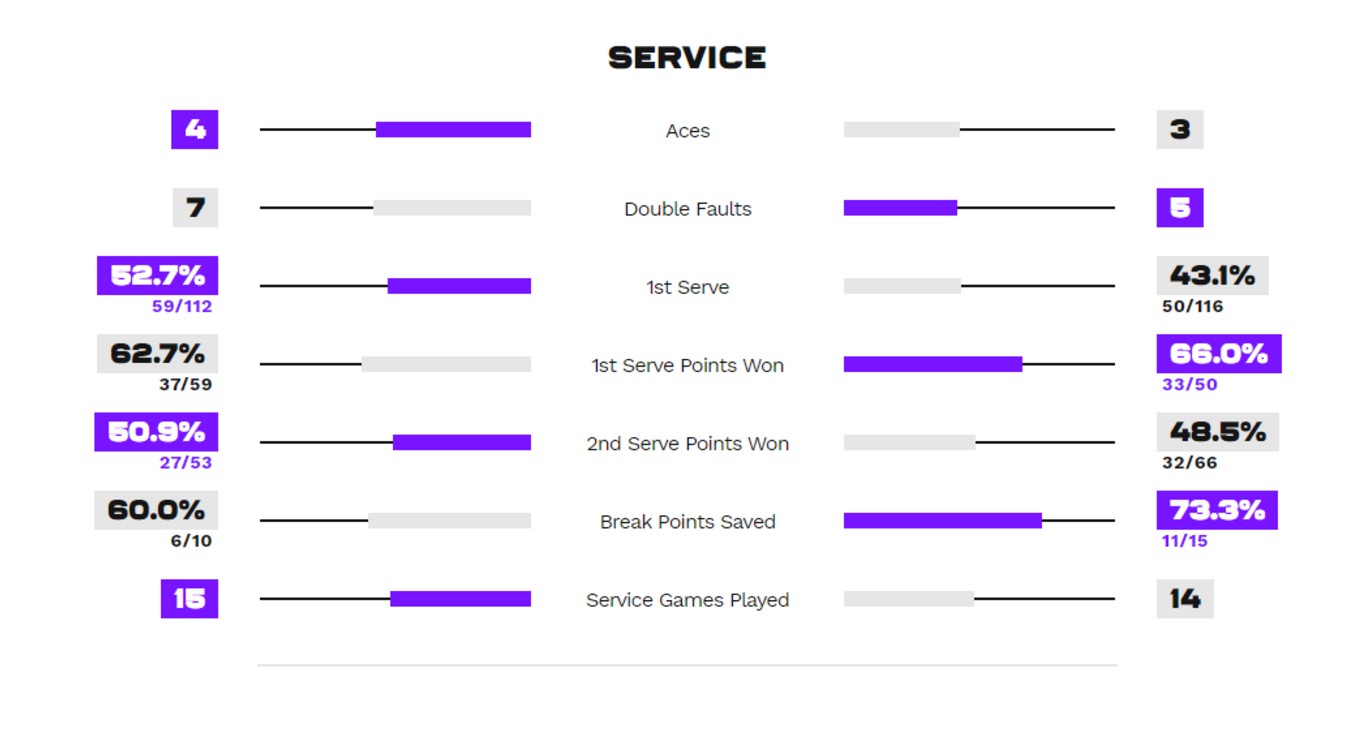
Task: Click the 50.9% second serve points badge
Action: tap(156, 432)
